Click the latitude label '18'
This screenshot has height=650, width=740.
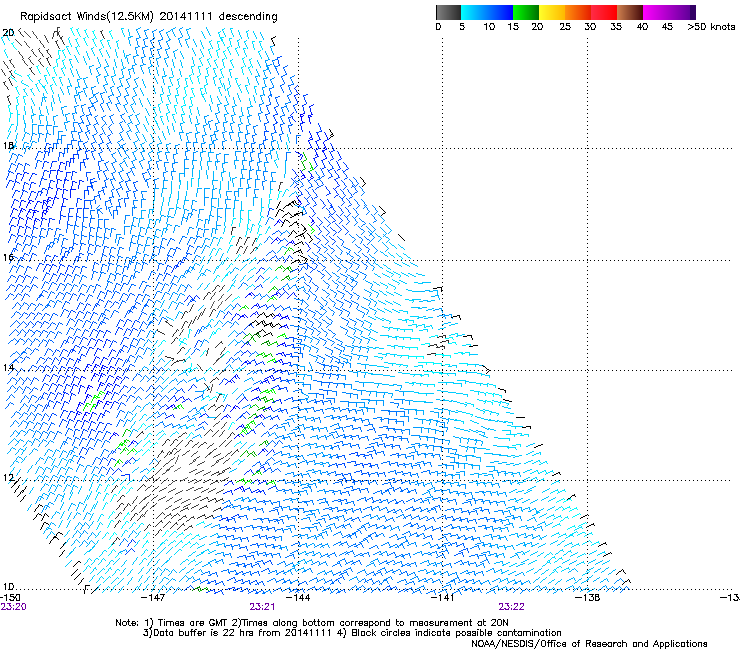coord(8,145)
